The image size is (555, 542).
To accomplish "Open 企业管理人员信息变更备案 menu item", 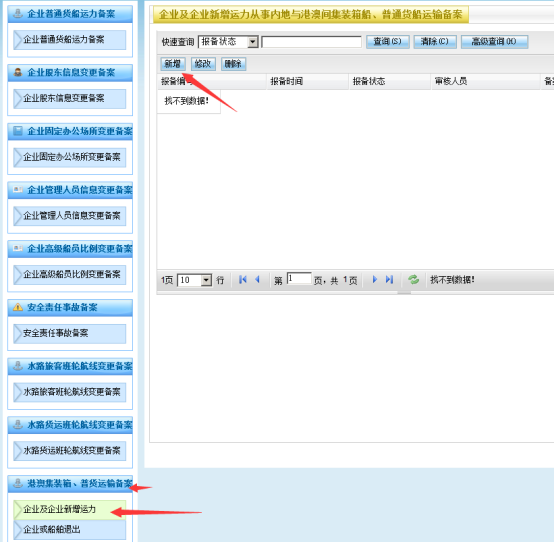I will pyautogui.click(x=70, y=216).
